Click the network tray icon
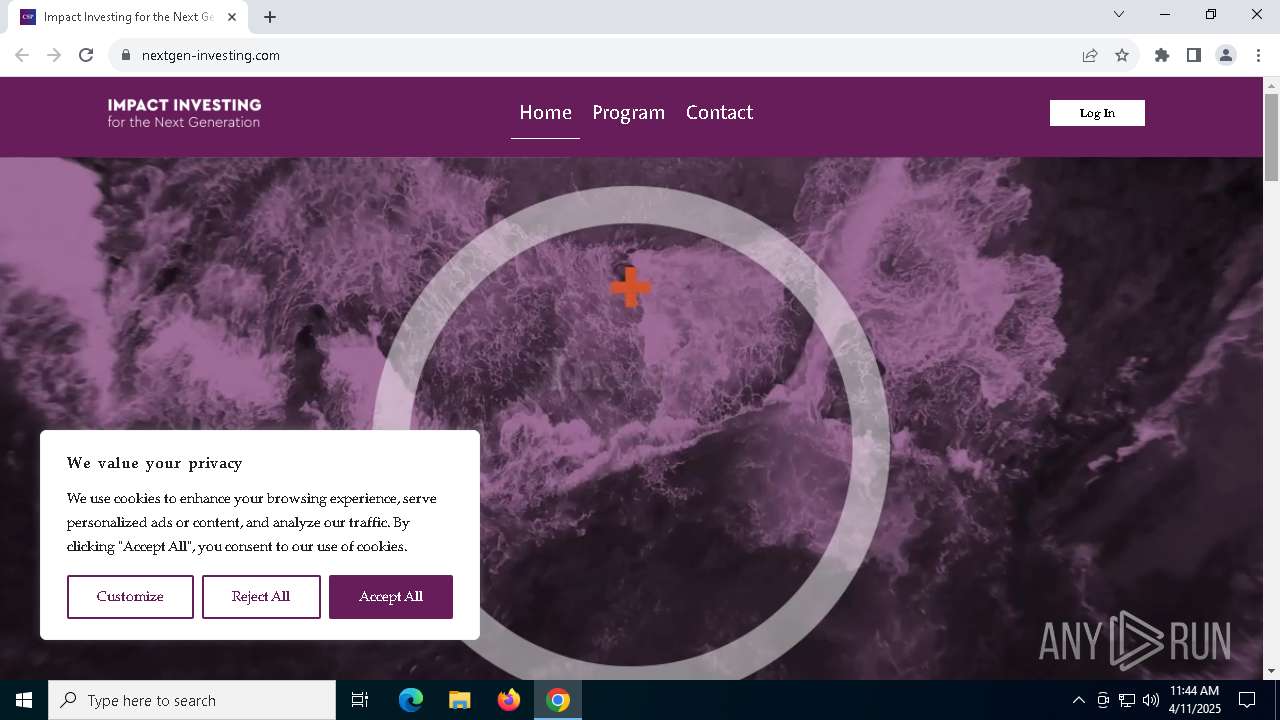 click(x=1127, y=700)
